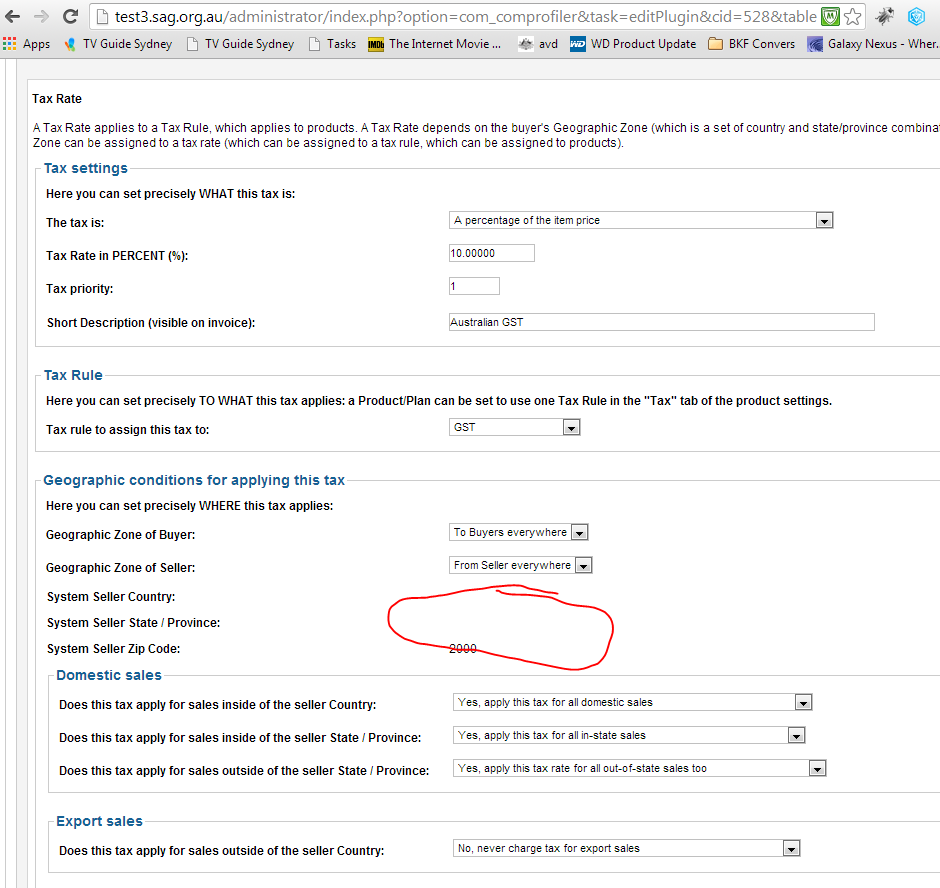Open the Geographic Zone of Seller dropdown

click(520, 565)
